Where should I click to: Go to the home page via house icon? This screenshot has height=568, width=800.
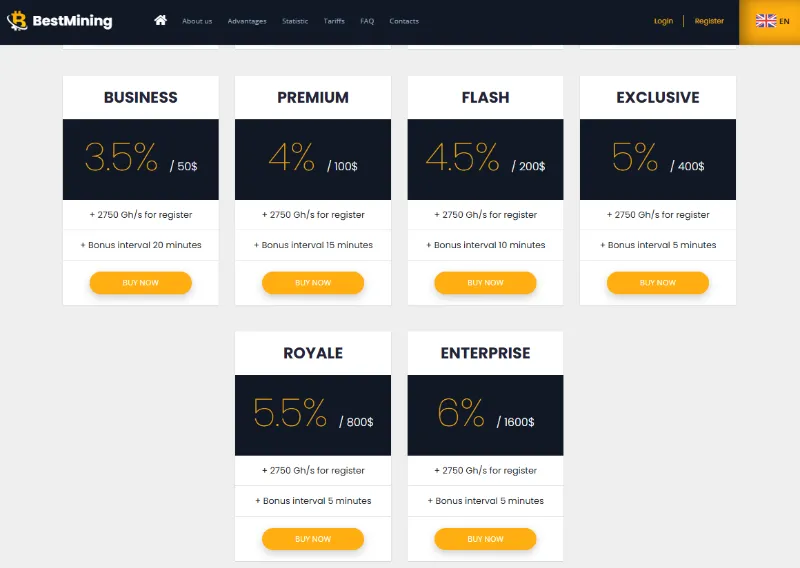pyautogui.click(x=160, y=20)
